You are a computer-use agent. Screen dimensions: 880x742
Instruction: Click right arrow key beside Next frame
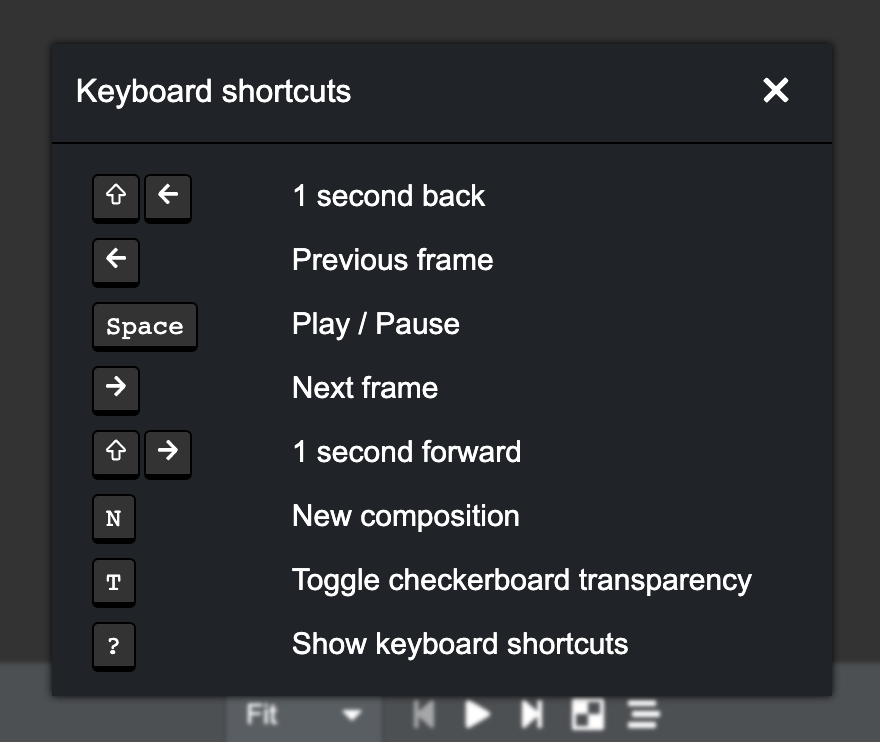116,389
